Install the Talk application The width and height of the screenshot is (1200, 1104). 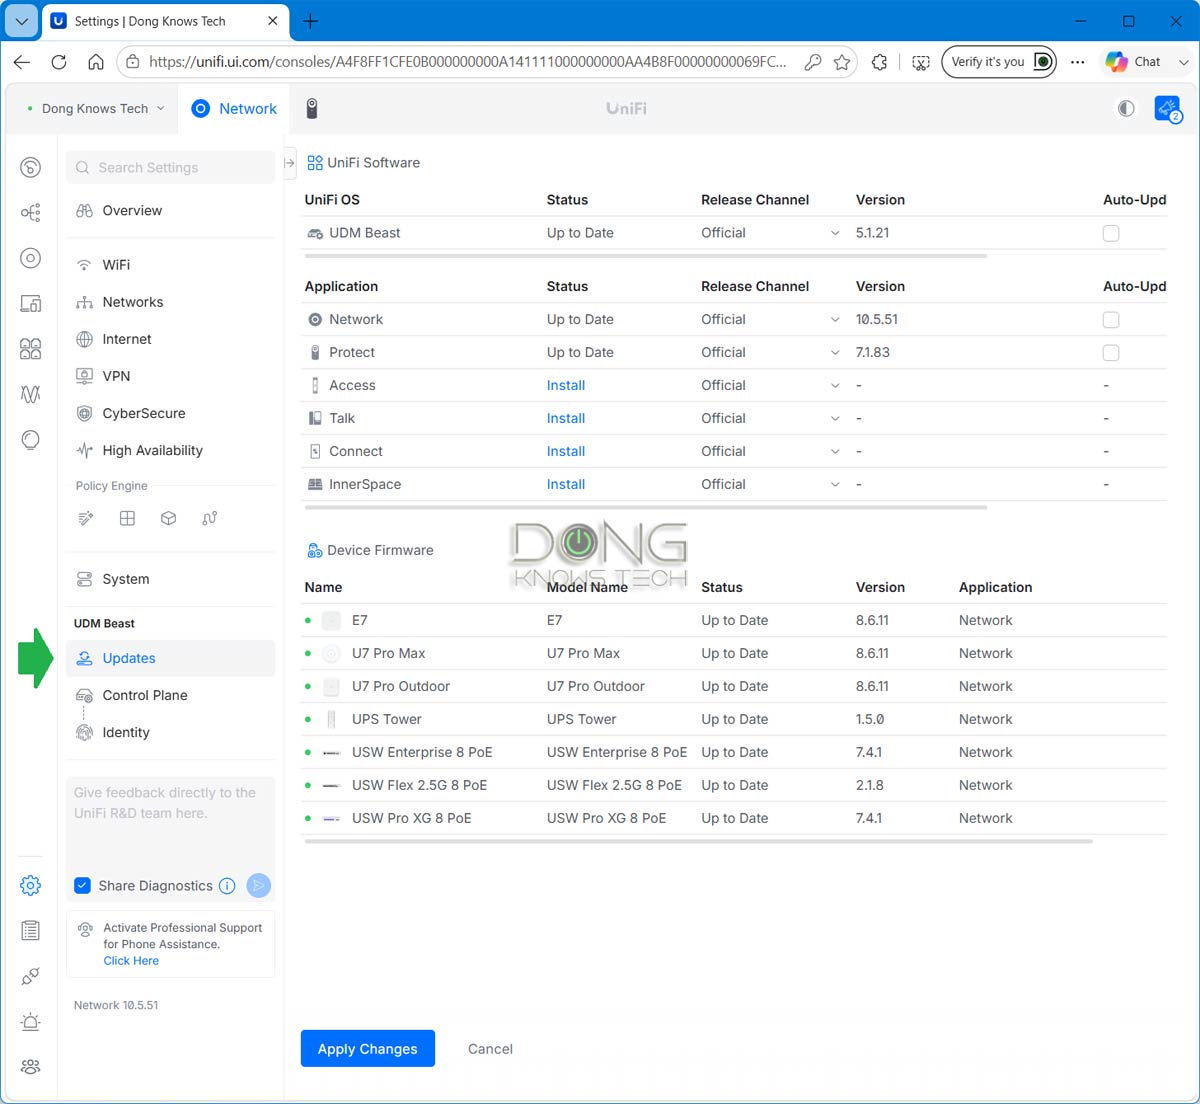[x=566, y=418]
